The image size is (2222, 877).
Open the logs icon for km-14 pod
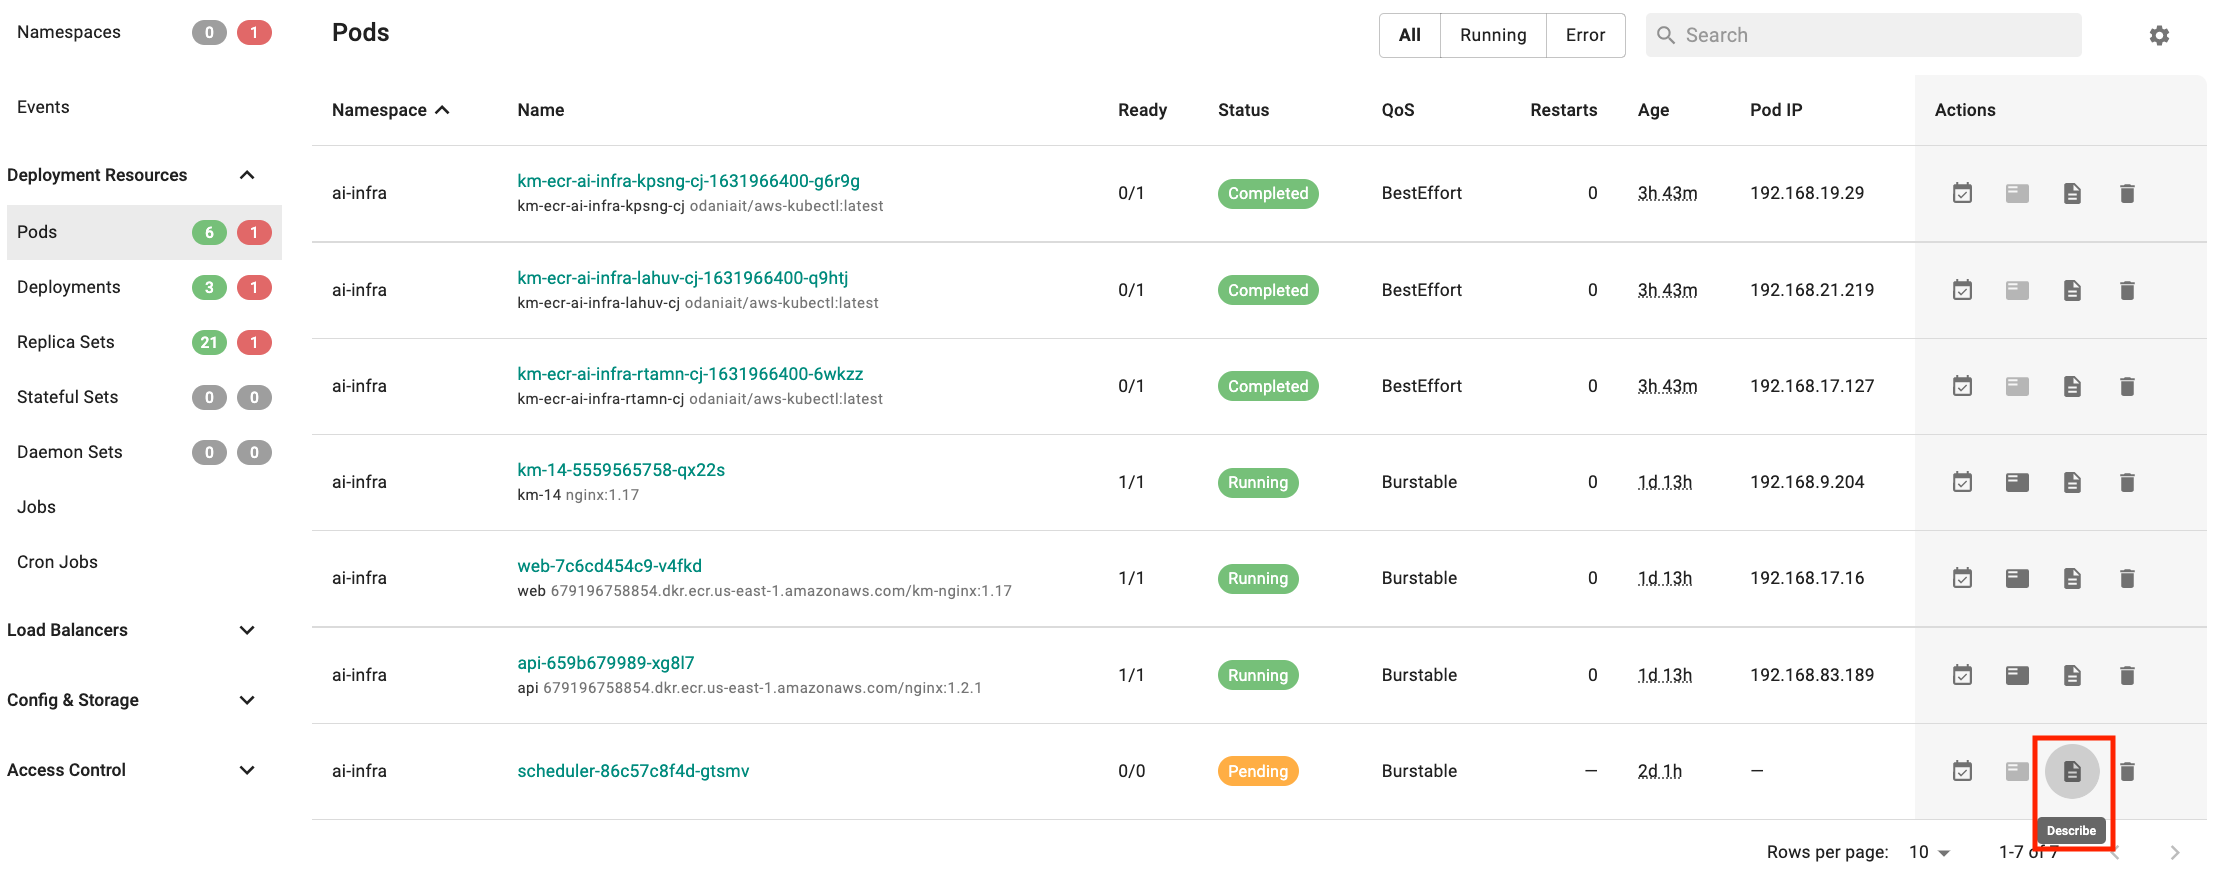pos(2017,482)
